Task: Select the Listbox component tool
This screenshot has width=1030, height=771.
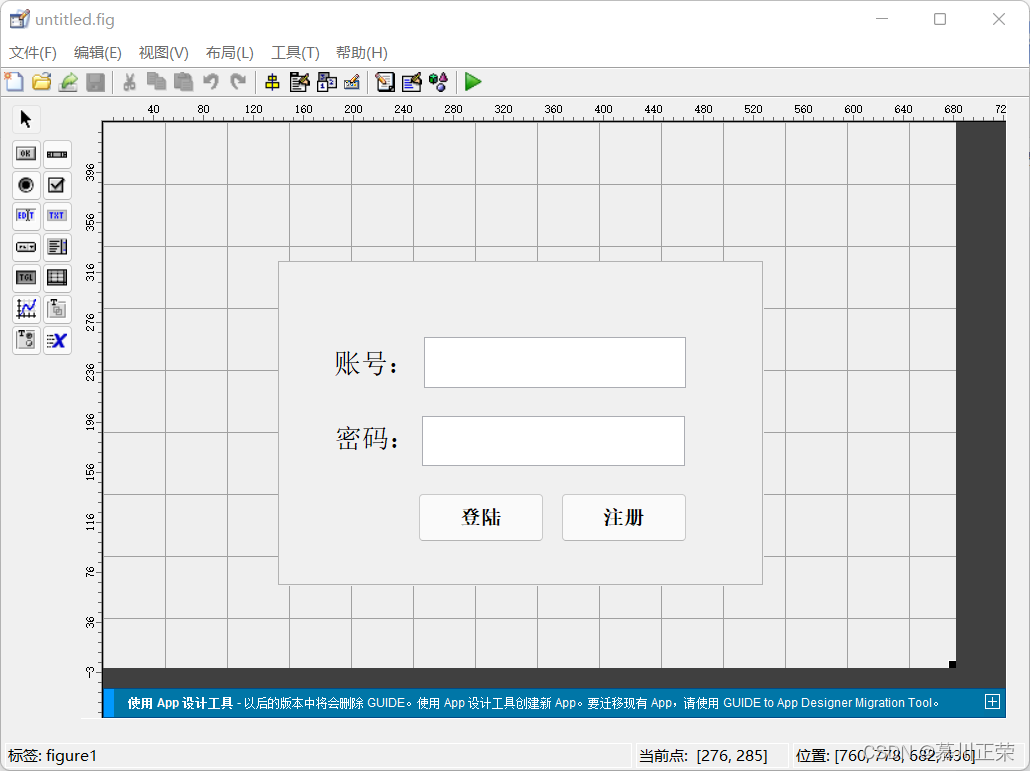Action: [x=57, y=247]
